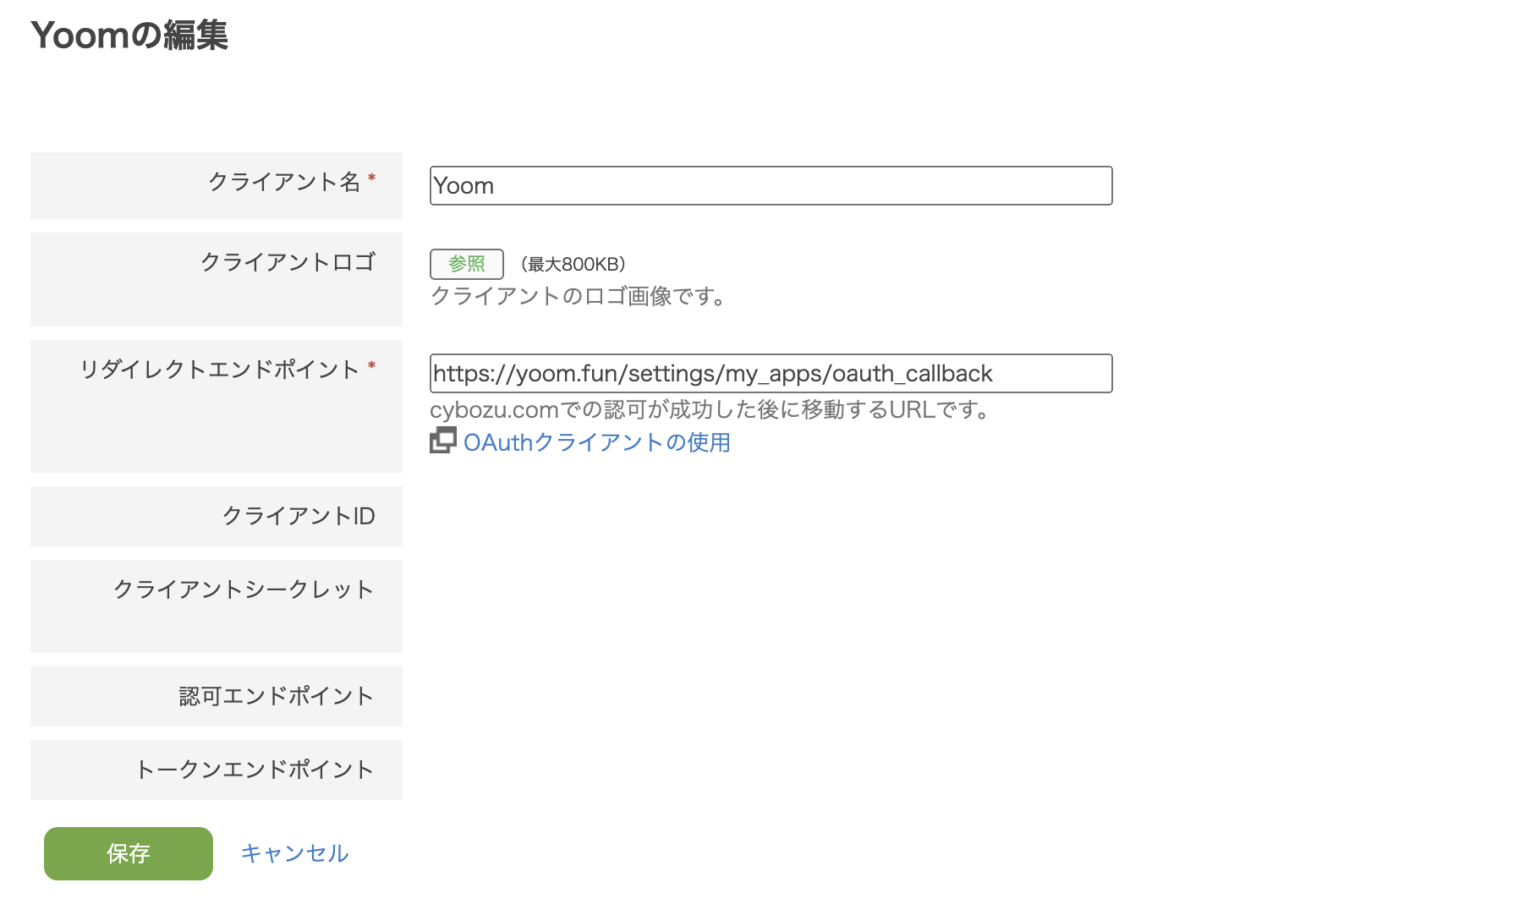
Task: Click the リダイレクトエンドポイント URL input field
Action: (x=770, y=373)
